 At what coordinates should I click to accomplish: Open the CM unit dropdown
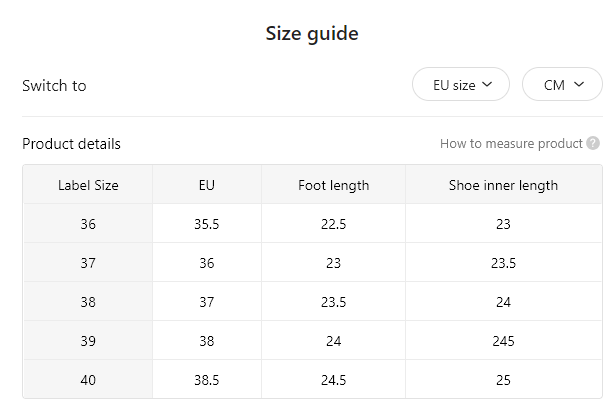(562, 84)
